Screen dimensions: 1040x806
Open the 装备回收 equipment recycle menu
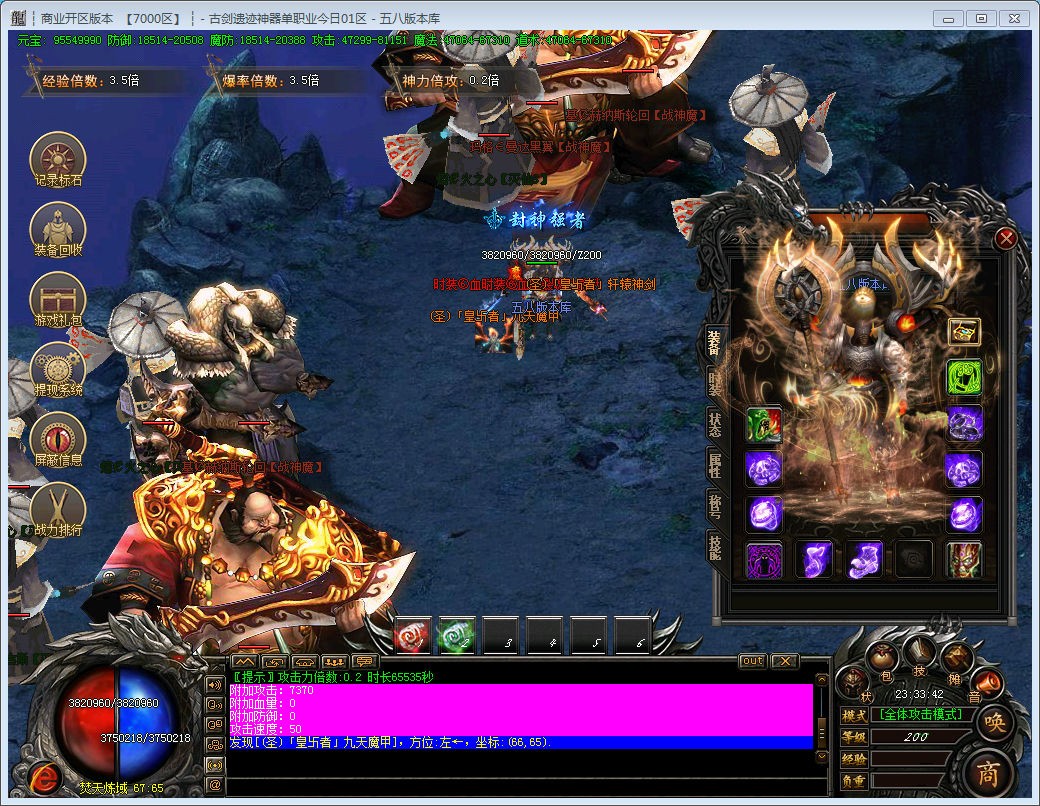[58, 230]
